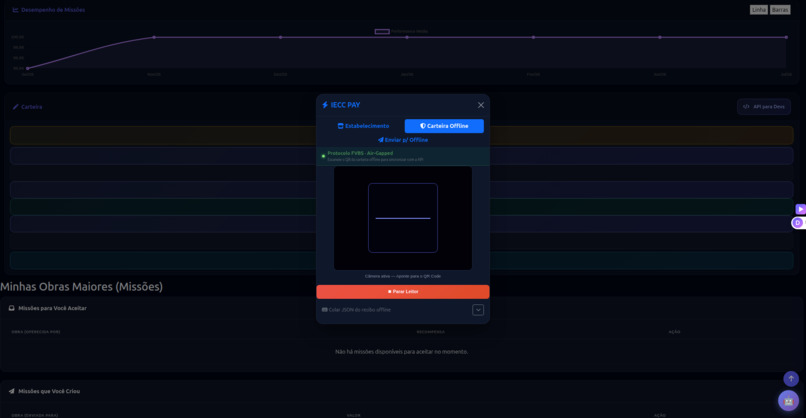Viewport: 806px width, 418px height.
Task: Open API para Devs
Action: [x=764, y=107]
